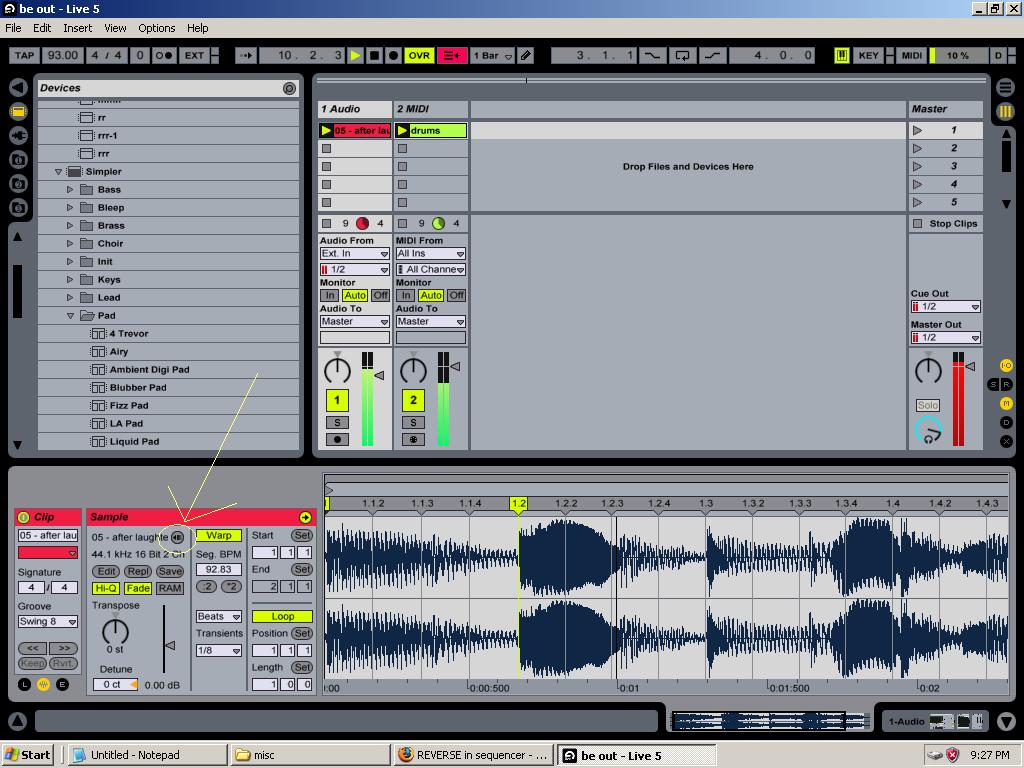The width and height of the screenshot is (1024, 768).
Task: Toggle EXT sync switch
Action: point(194,56)
